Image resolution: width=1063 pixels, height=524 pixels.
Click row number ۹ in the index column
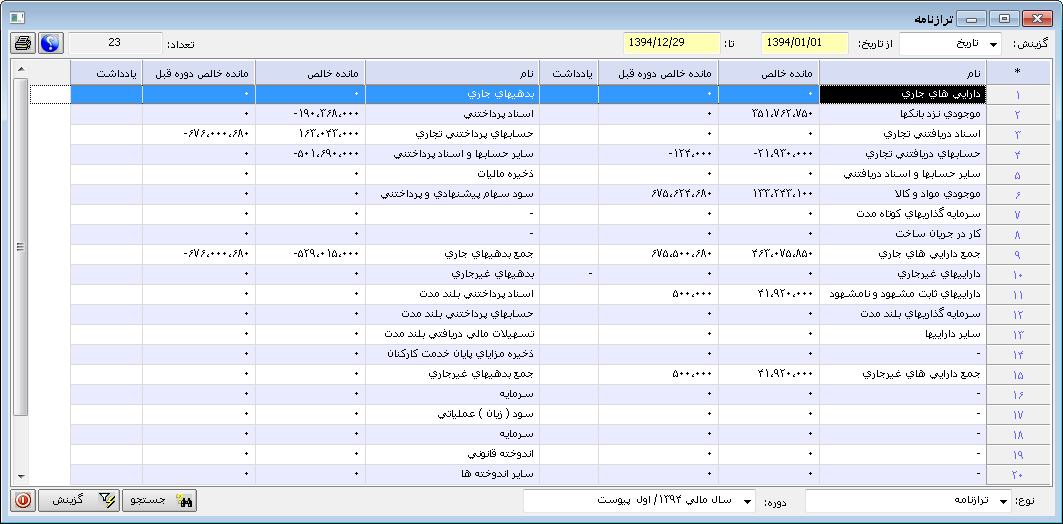[x=1017, y=254]
